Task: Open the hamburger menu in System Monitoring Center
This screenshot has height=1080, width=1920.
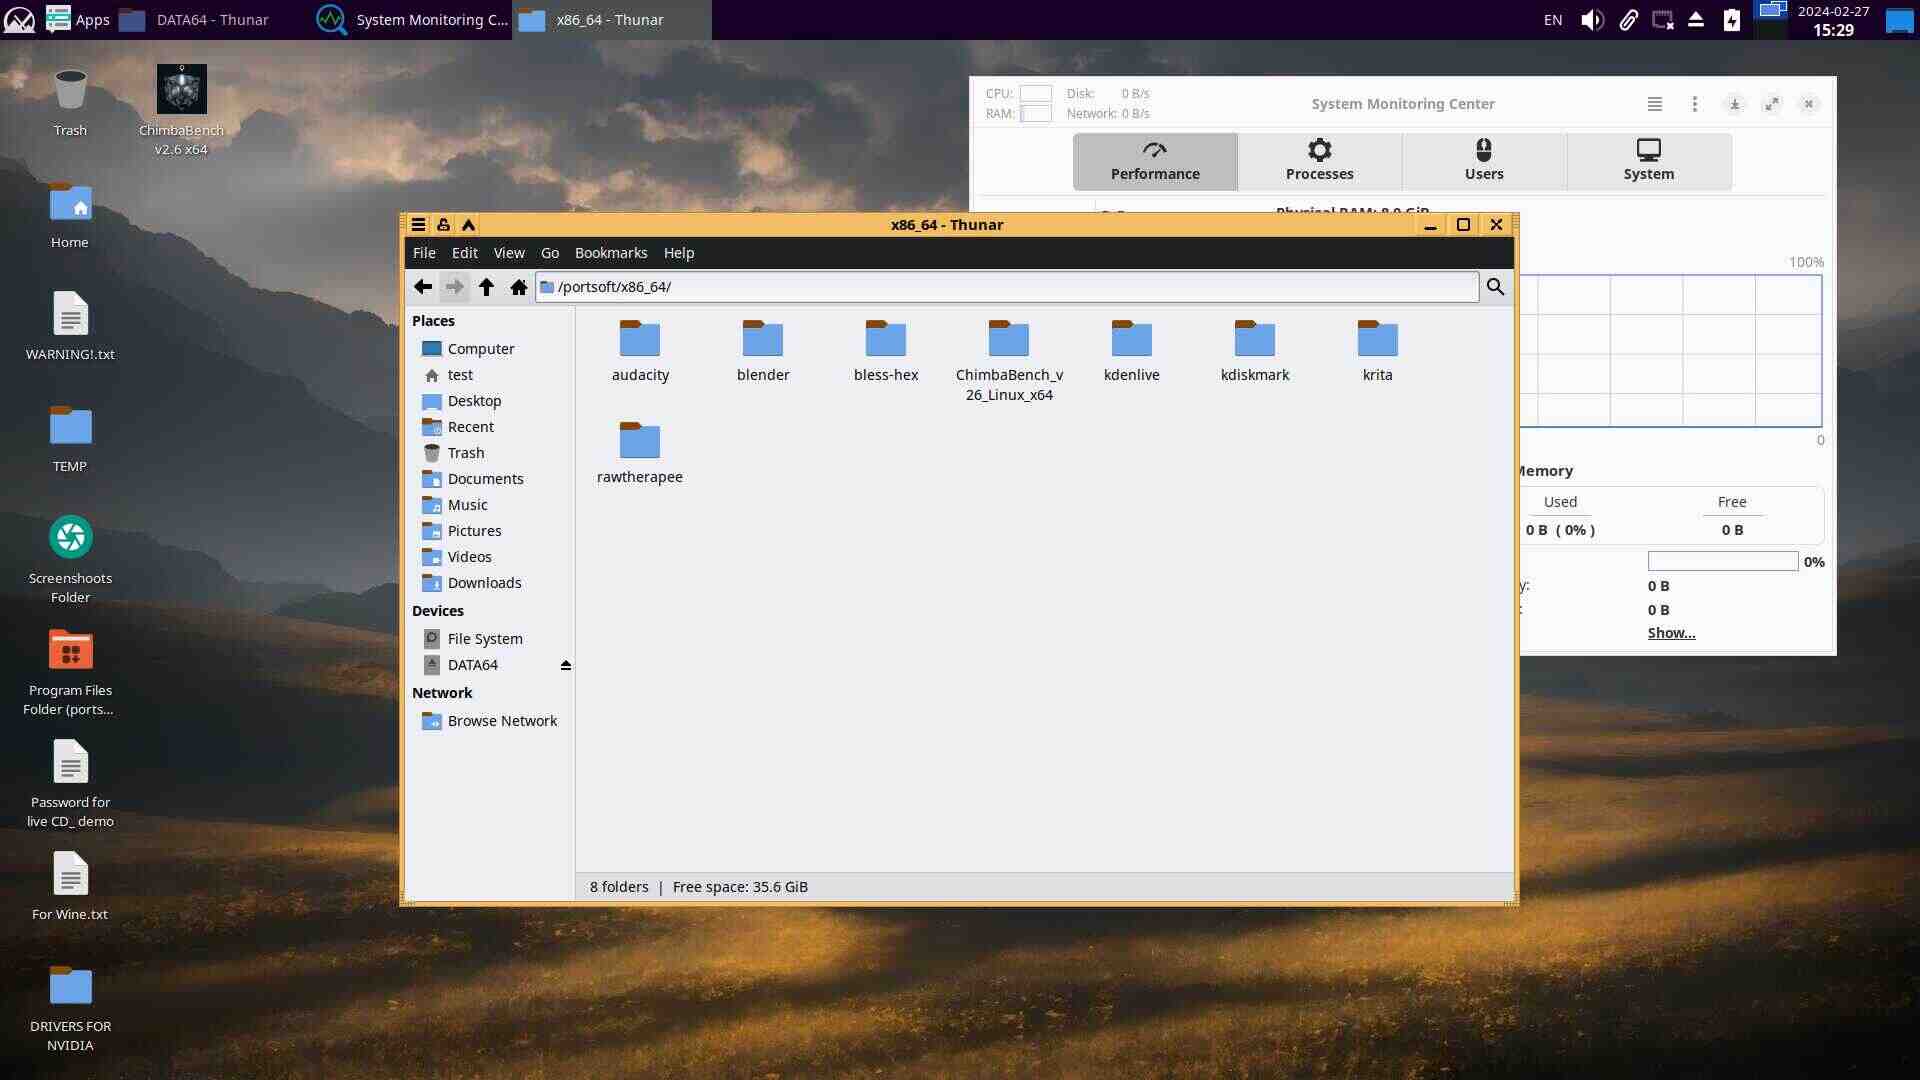Action: coord(1655,104)
